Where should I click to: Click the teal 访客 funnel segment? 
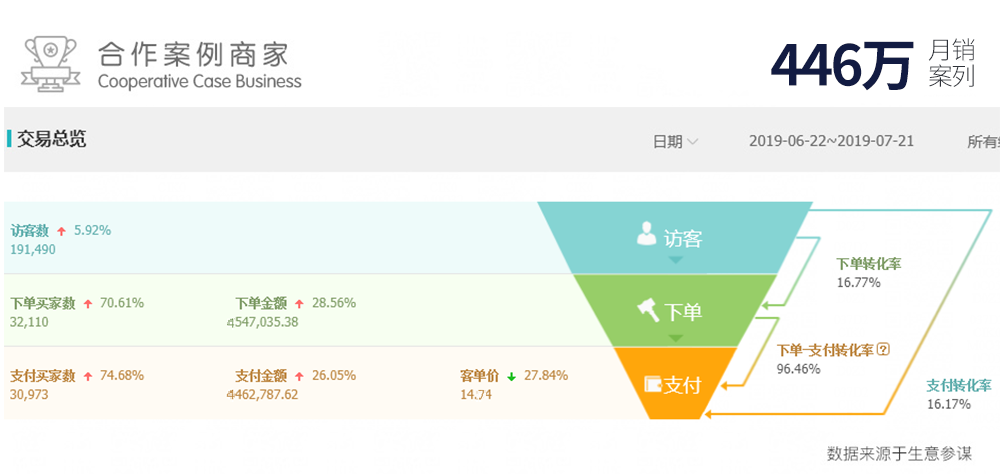[675, 238]
